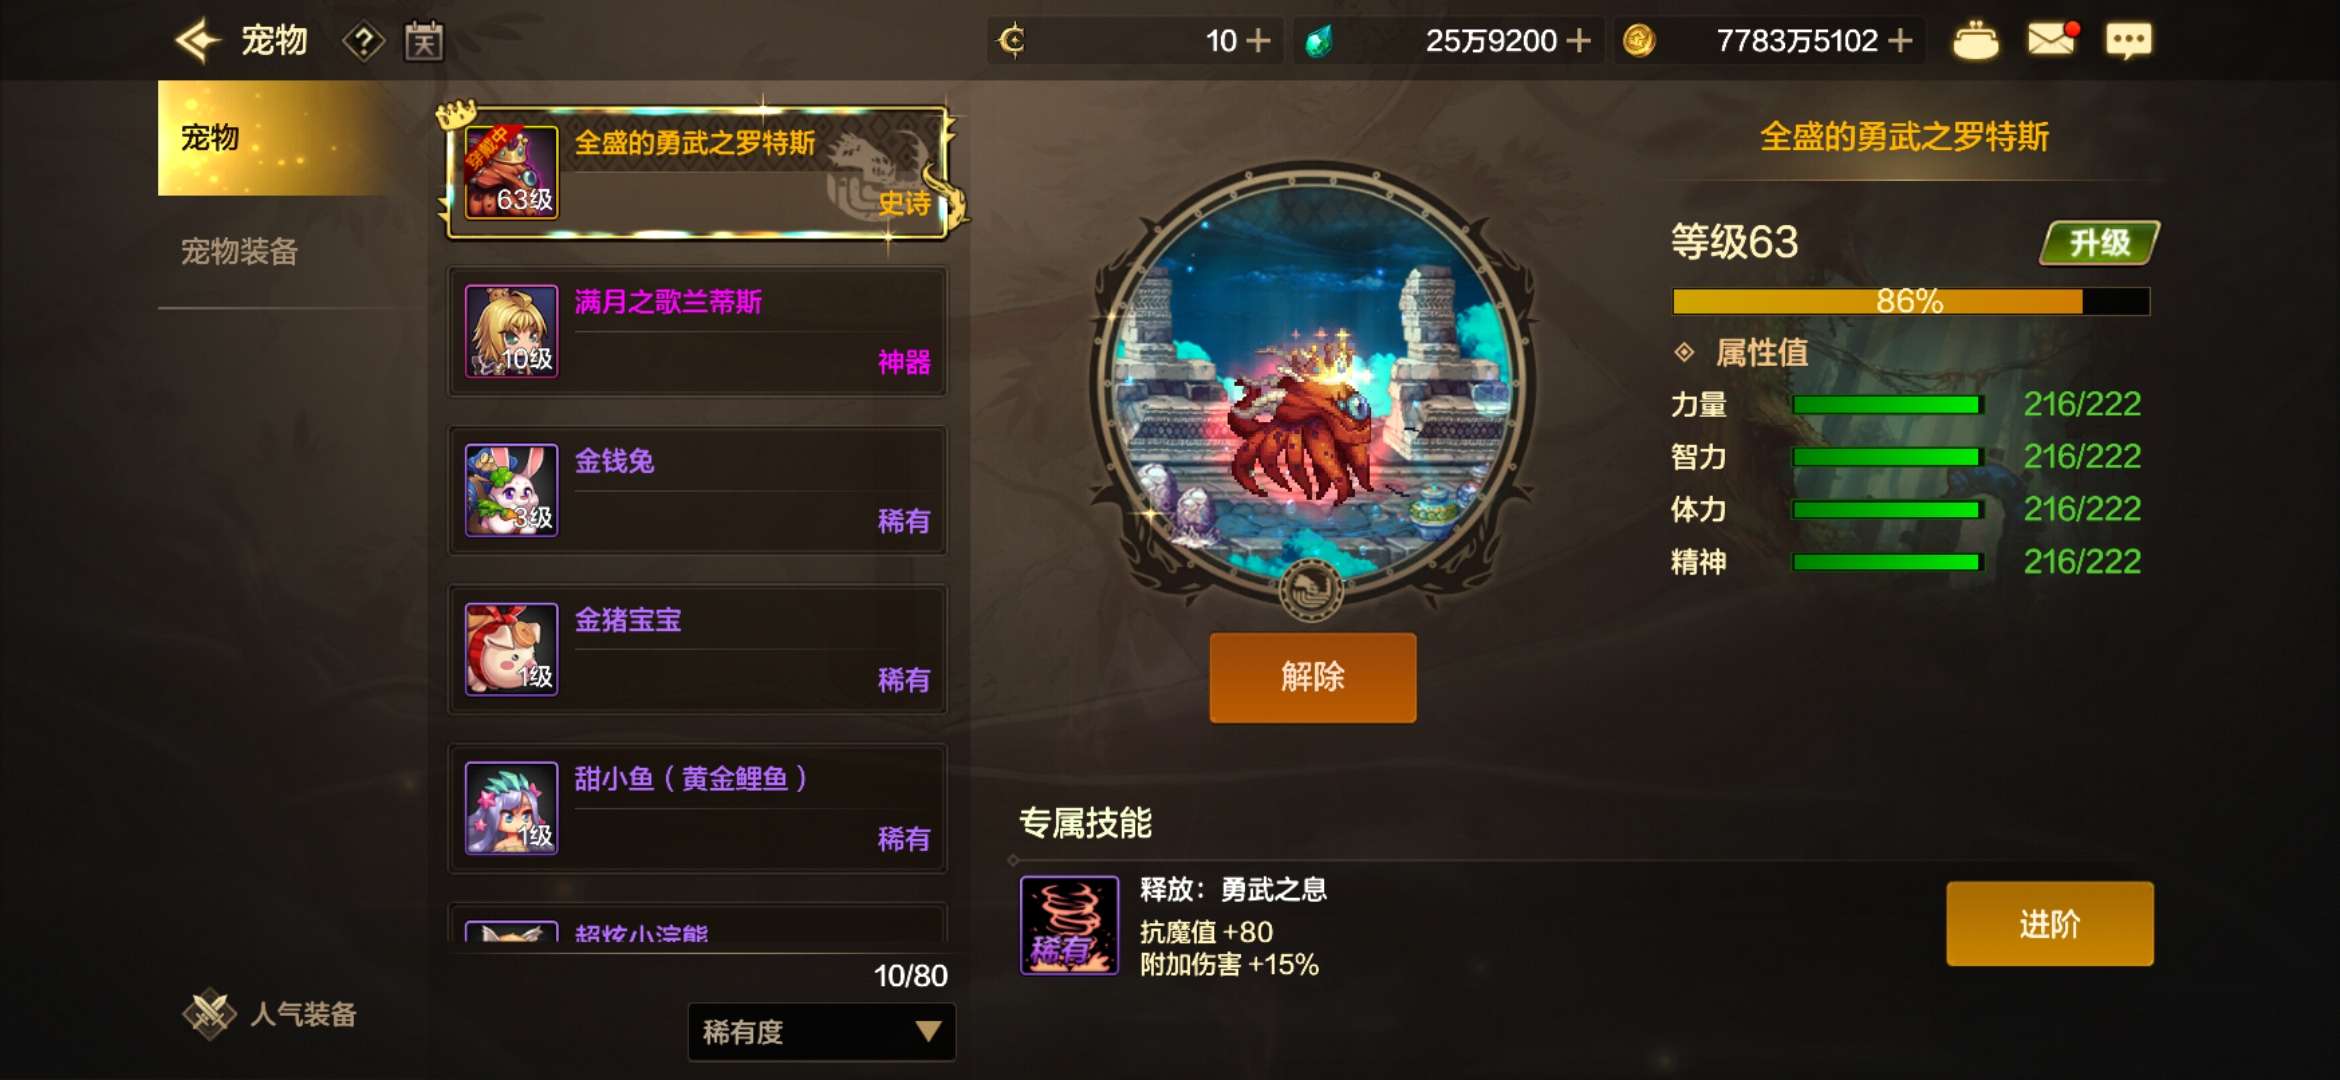Click the 进阶 advance button
Image resolution: width=2340 pixels, height=1080 pixels.
pyautogui.click(x=2049, y=923)
